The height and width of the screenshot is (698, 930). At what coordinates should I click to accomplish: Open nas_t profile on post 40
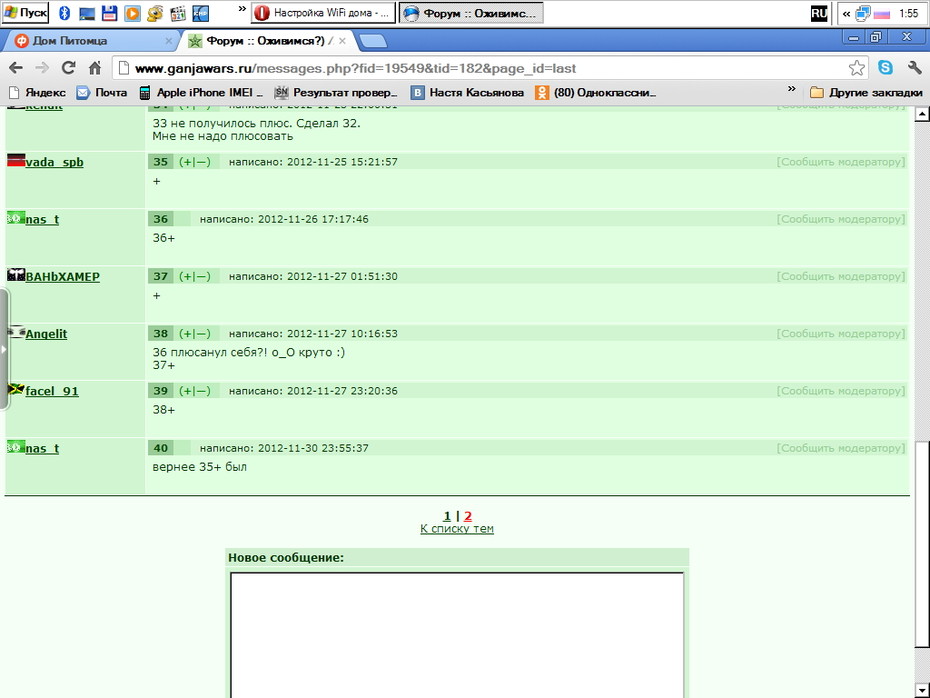click(x=42, y=449)
